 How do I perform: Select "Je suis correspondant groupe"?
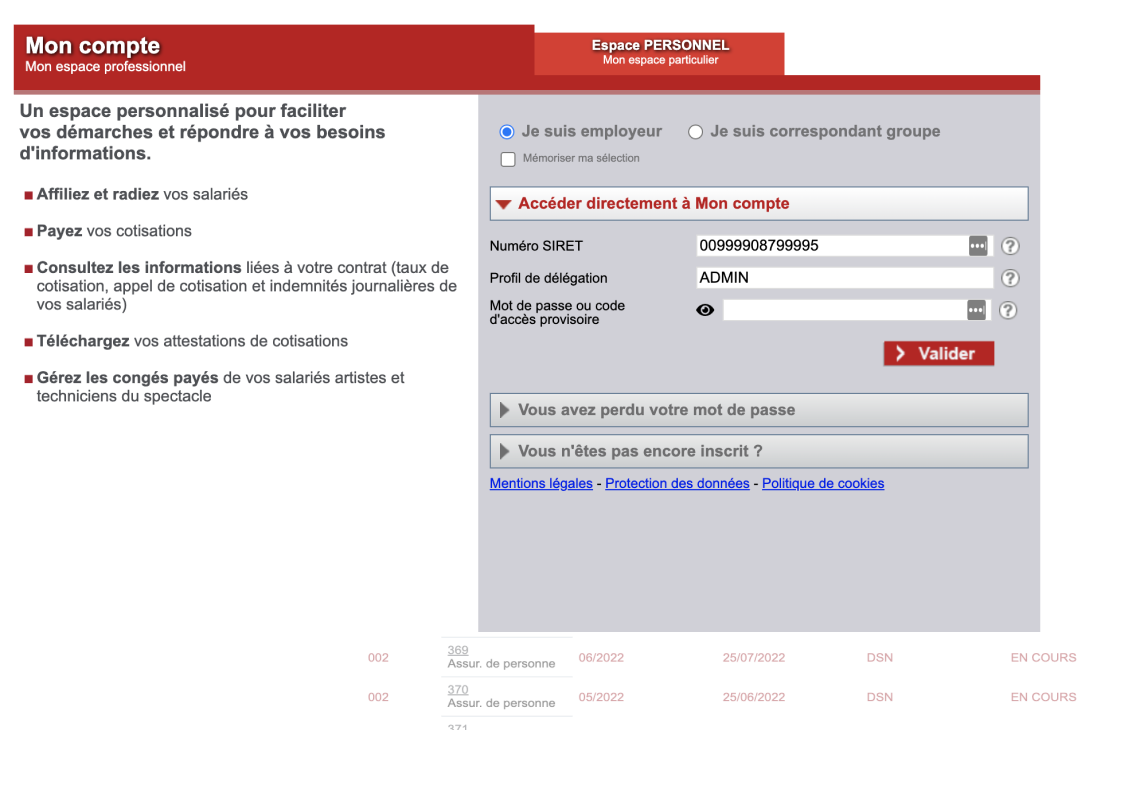tap(696, 131)
